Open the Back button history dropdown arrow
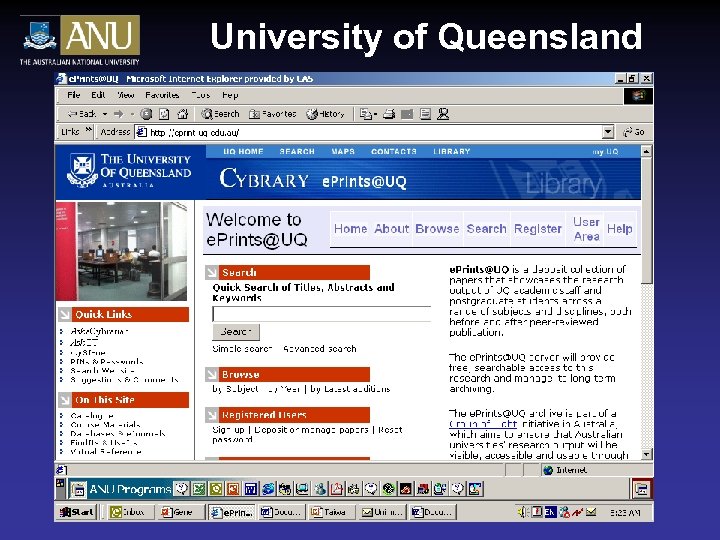Image resolution: width=720 pixels, height=540 pixels. 105,114
